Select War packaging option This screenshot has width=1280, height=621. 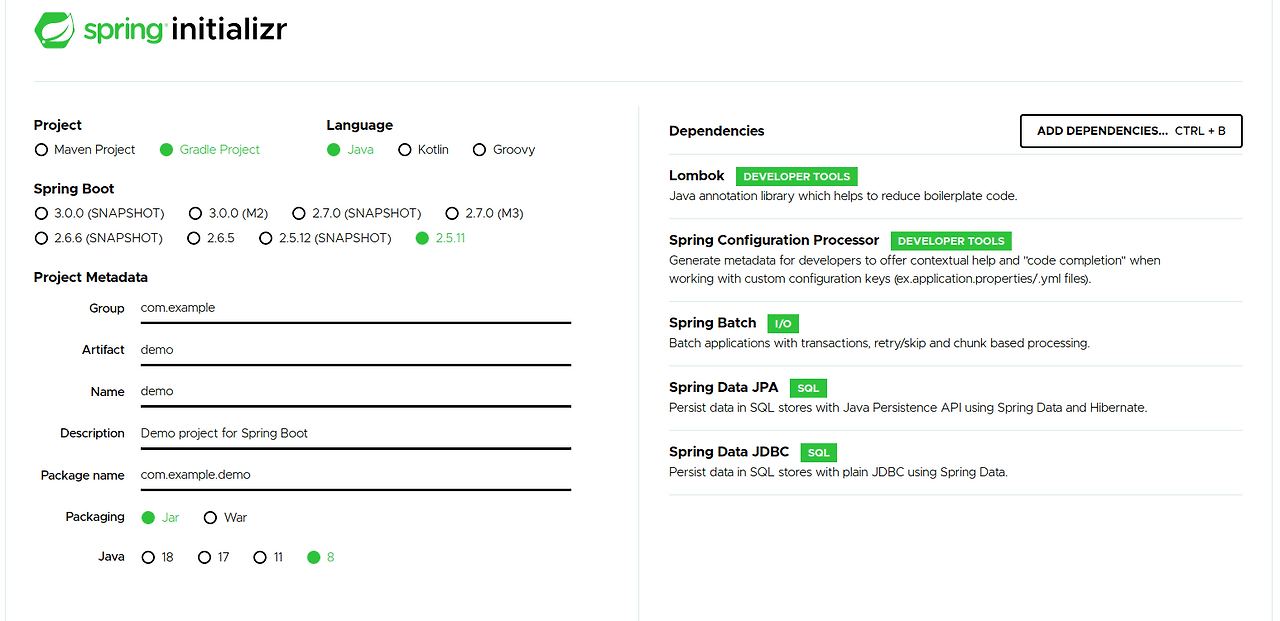pyautogui.click(x=210, y=518)
